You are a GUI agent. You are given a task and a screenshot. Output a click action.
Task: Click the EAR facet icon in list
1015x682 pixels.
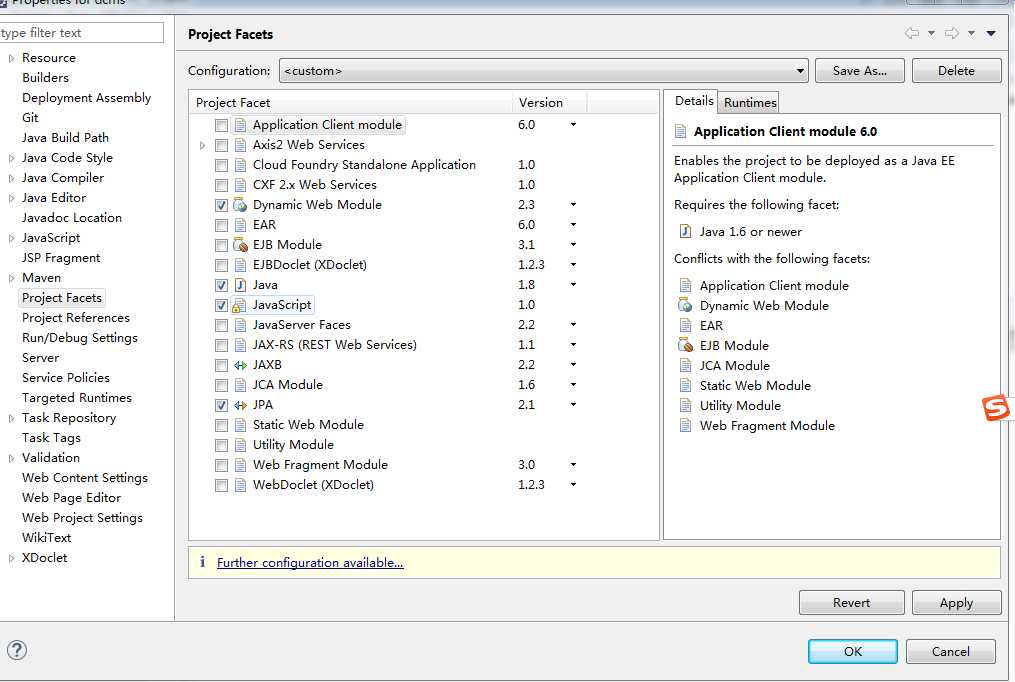[240, 225]
